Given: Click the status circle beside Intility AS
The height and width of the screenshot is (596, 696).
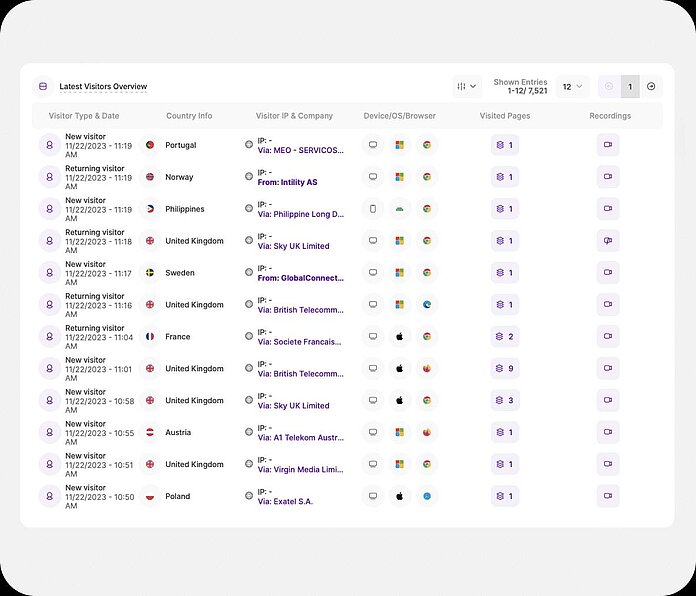Looking at the screenshot, I should (x=249, y=177).
